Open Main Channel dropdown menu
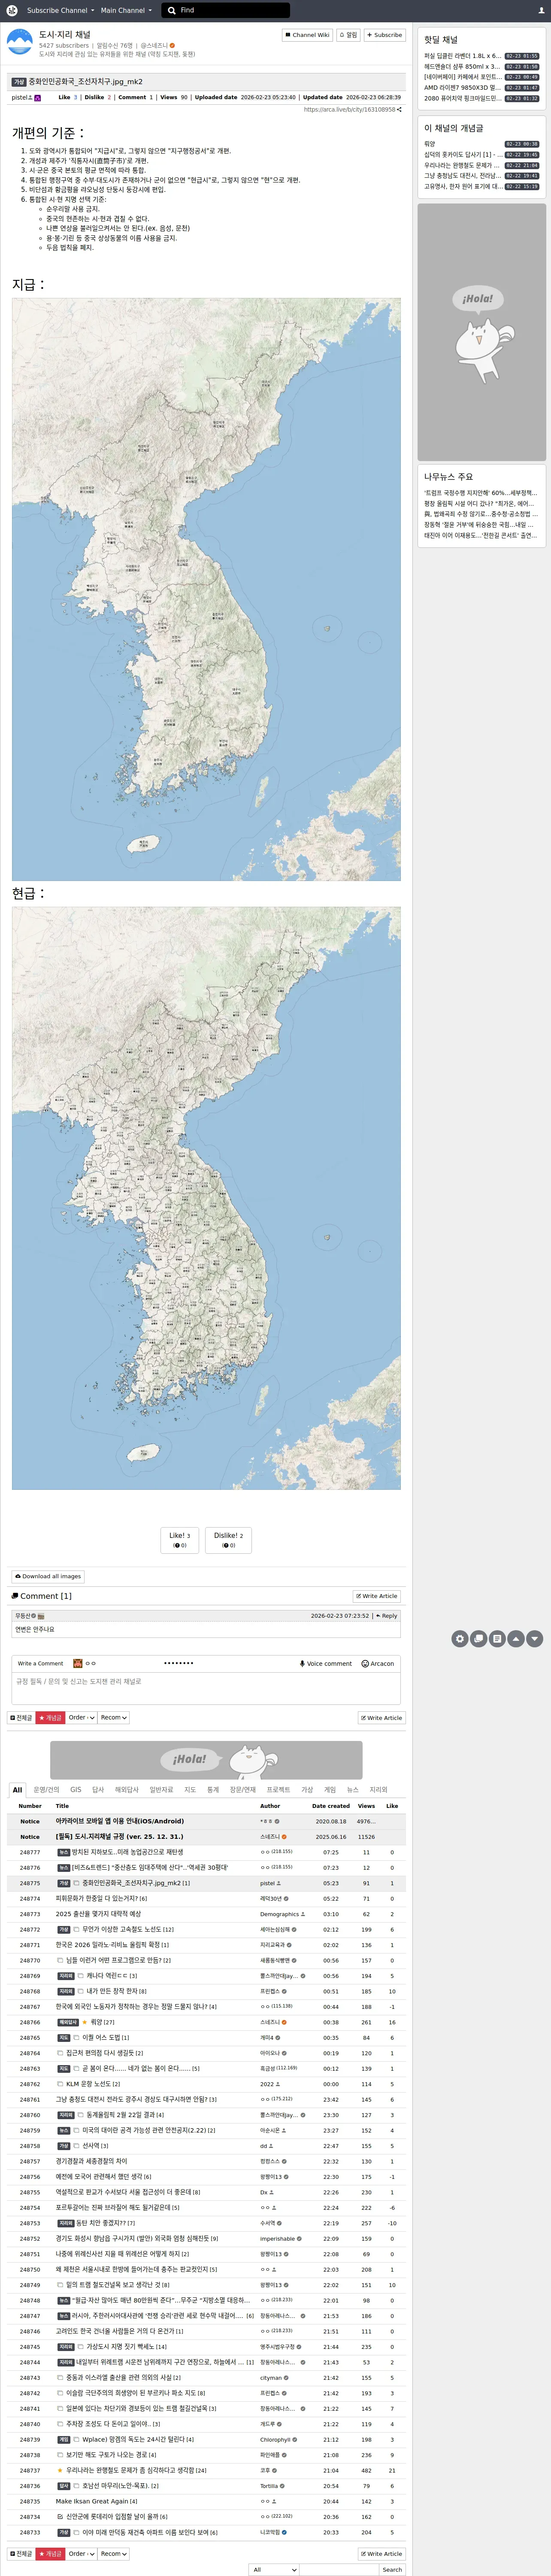This screenshot has height=2576, width=551. (x=126, y=10)
